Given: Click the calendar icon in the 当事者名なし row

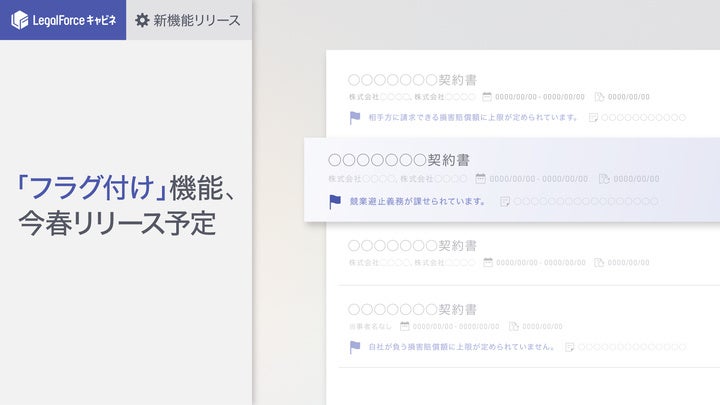Looking at the screenshot, I should (405, 326).
